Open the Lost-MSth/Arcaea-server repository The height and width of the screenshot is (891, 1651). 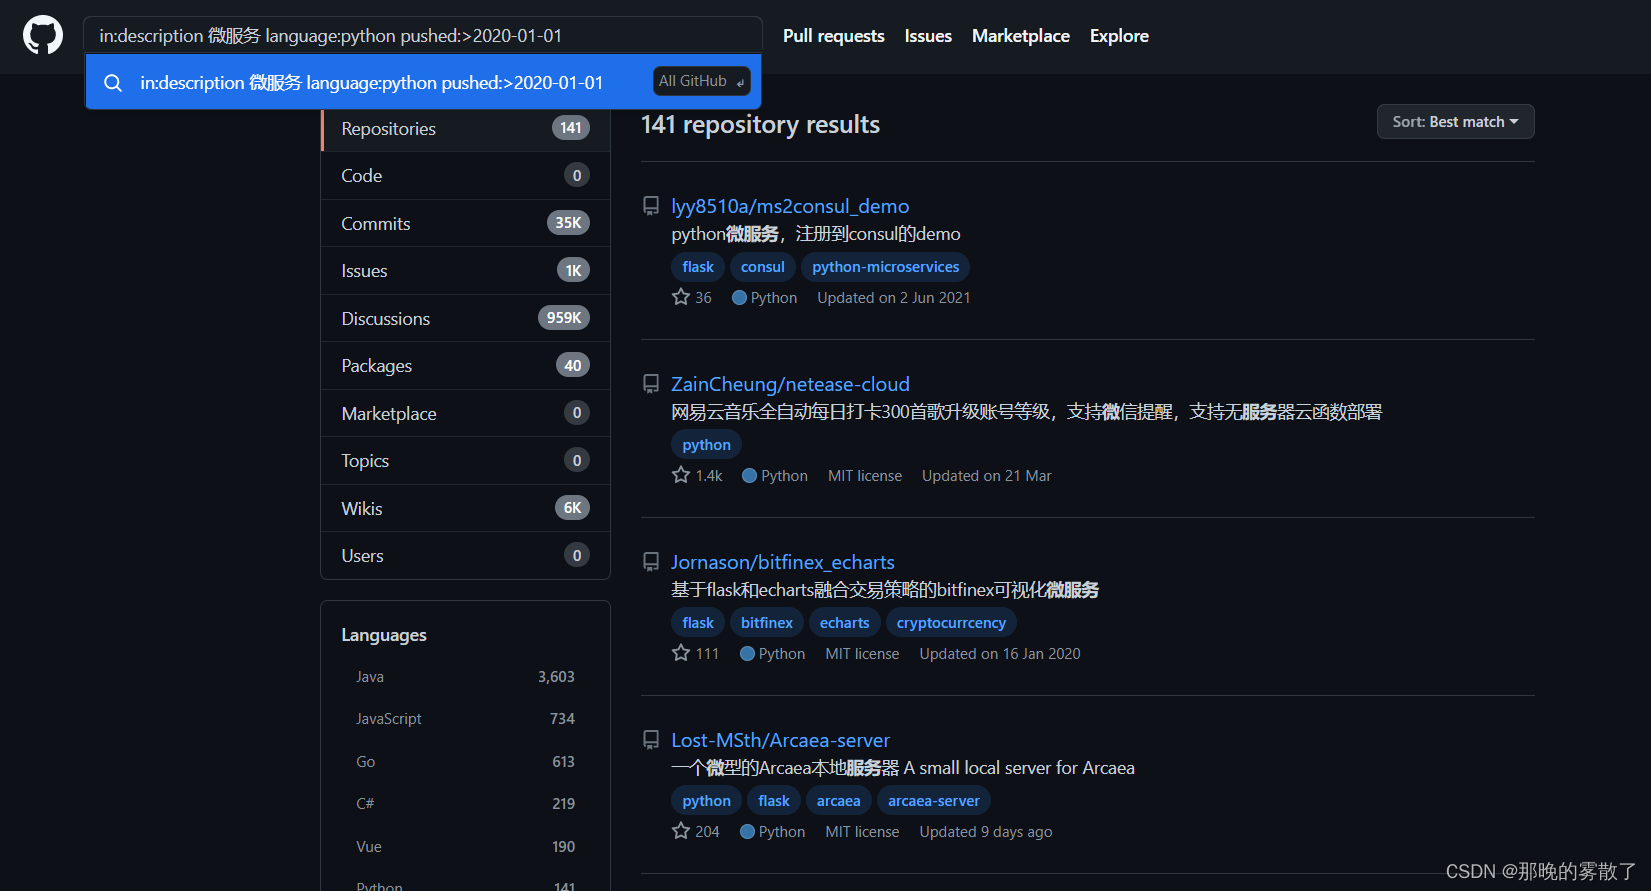click(x=780, y=740)
